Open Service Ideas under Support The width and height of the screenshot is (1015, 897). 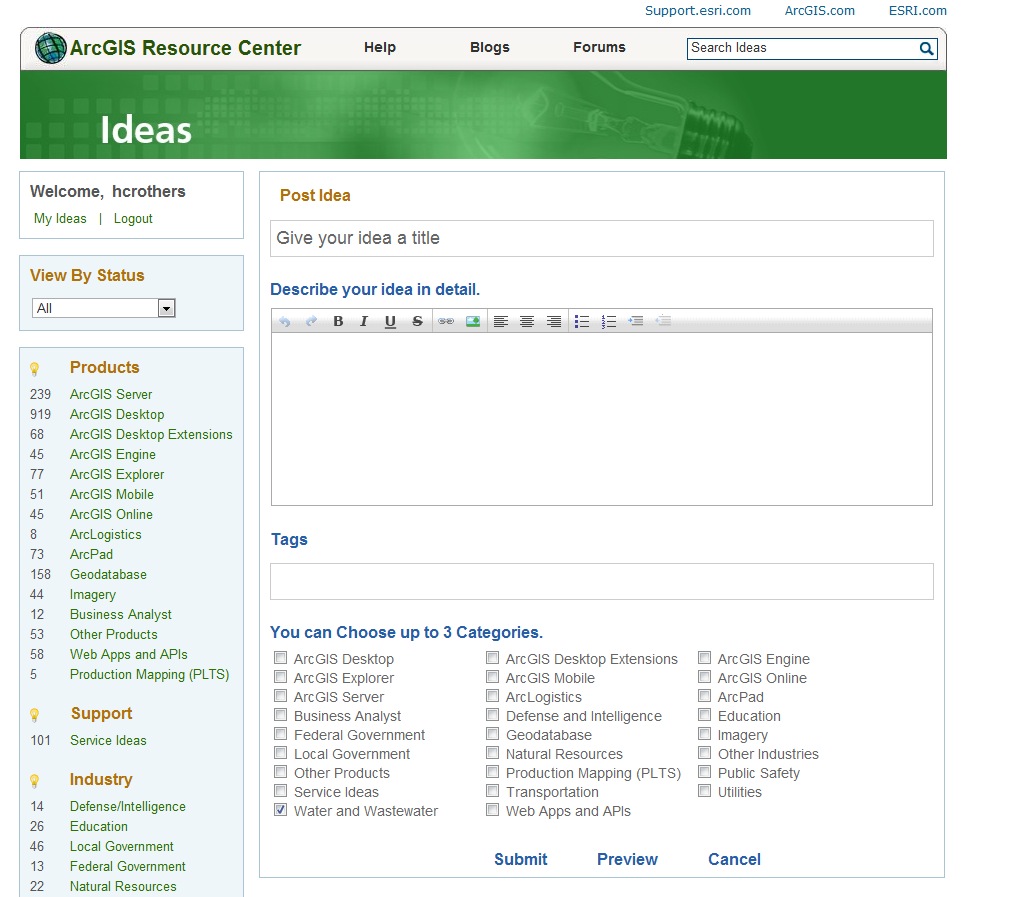tap(108, 740)
